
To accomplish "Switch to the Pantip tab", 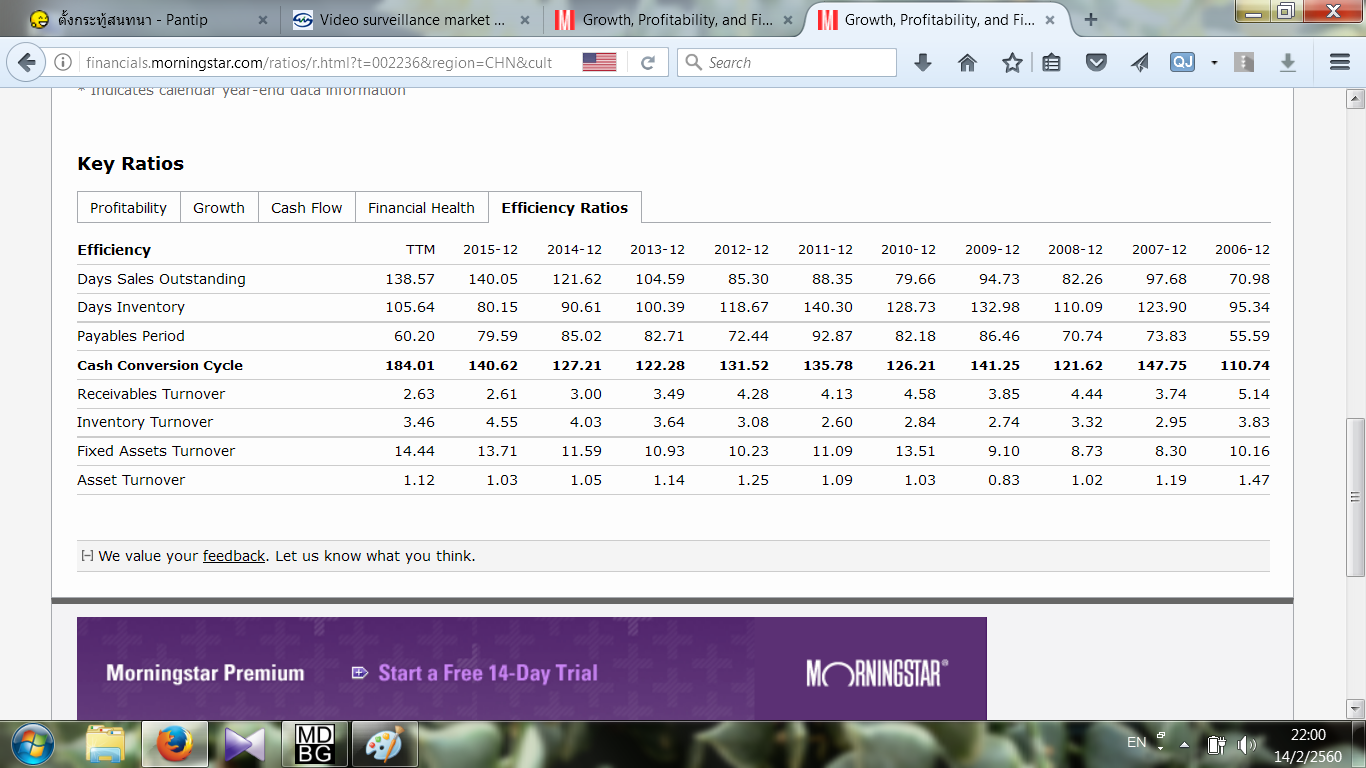I will pyautogui.click(x=146, y=20).
